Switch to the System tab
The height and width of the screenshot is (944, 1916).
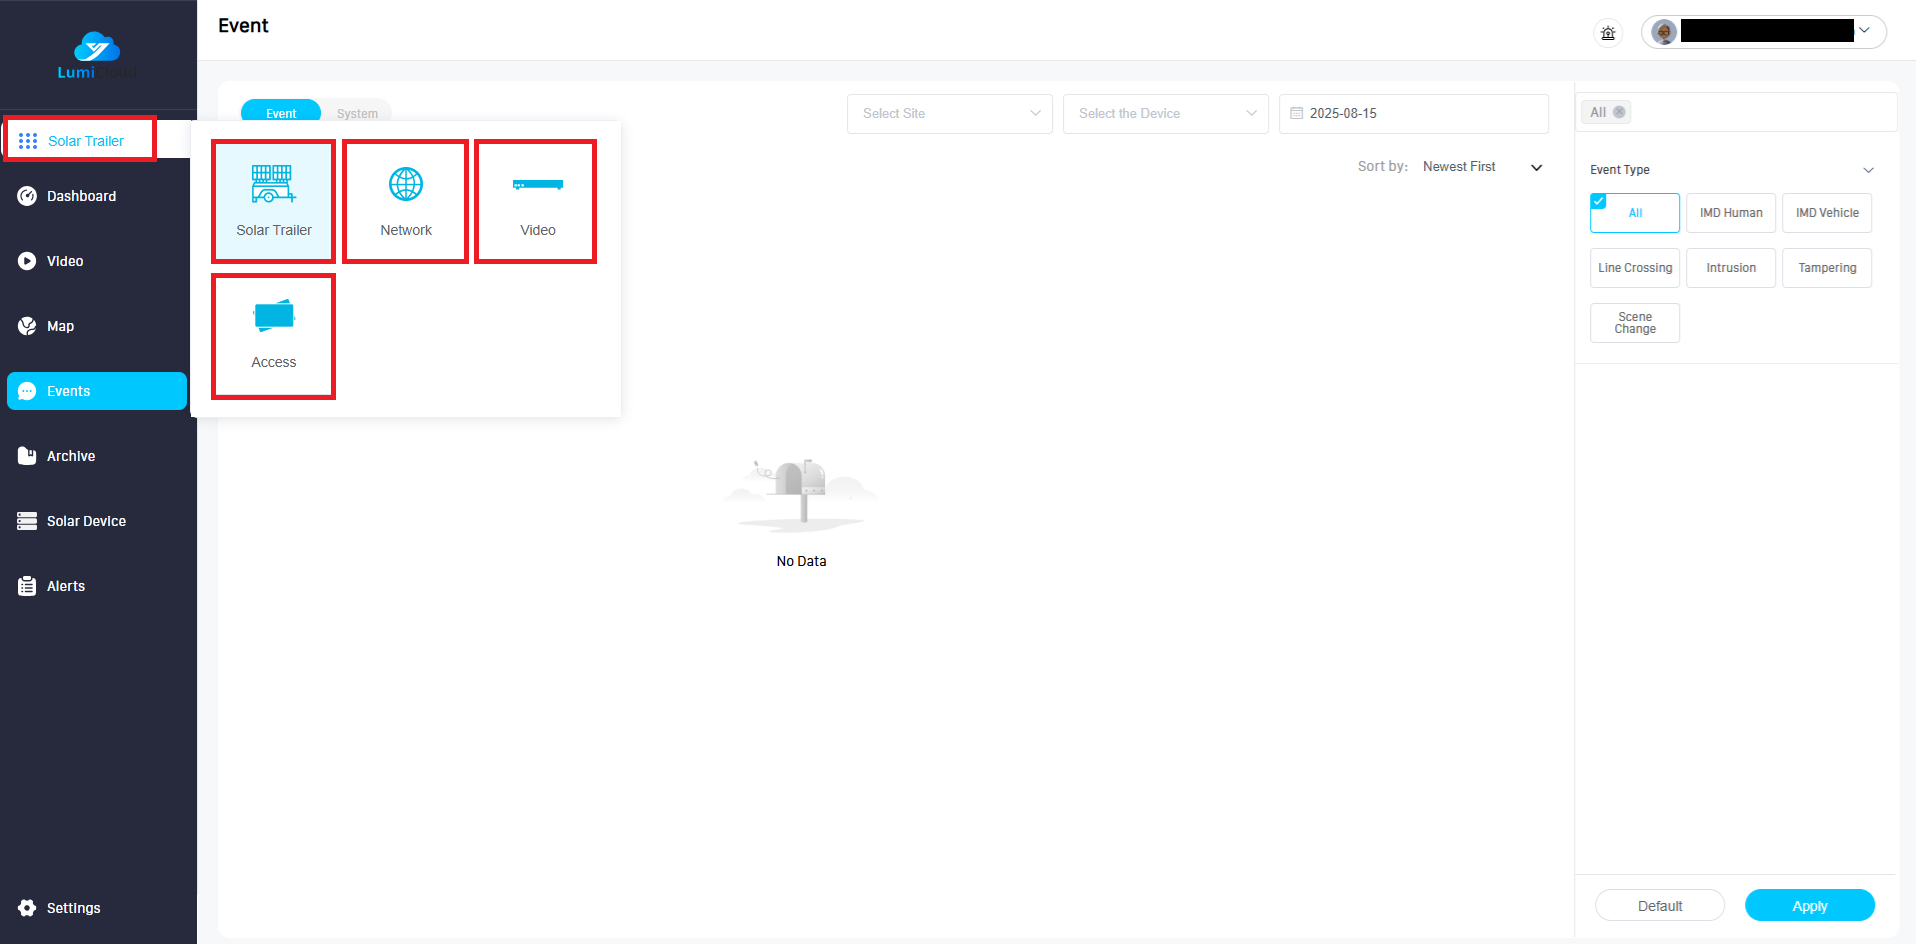[x=357, y=113]
